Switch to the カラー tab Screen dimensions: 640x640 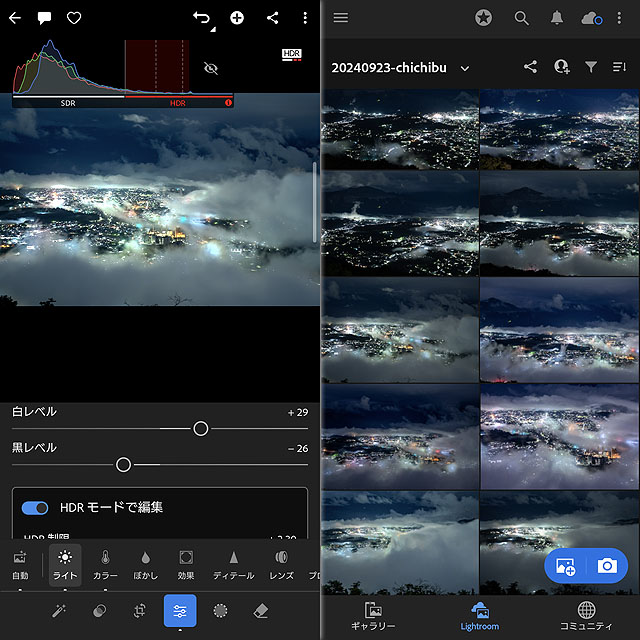point(105,564)
